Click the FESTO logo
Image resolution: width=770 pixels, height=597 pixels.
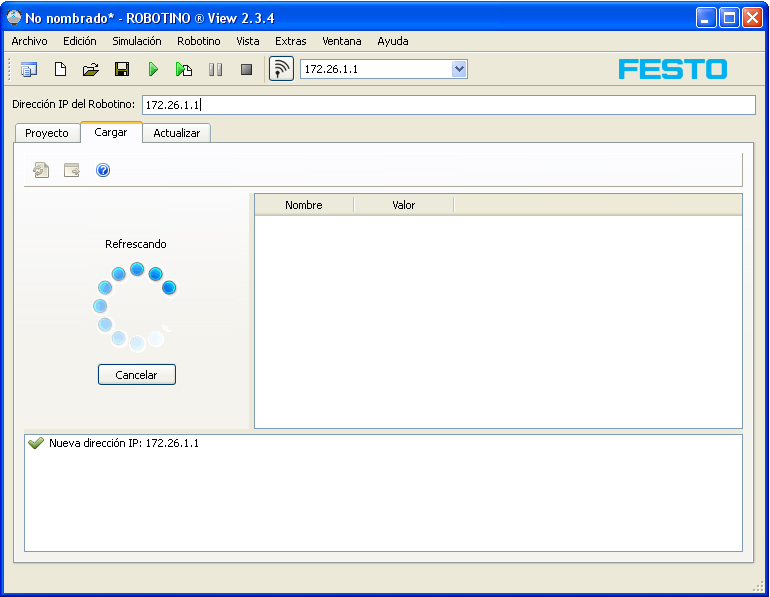point(673,69)
